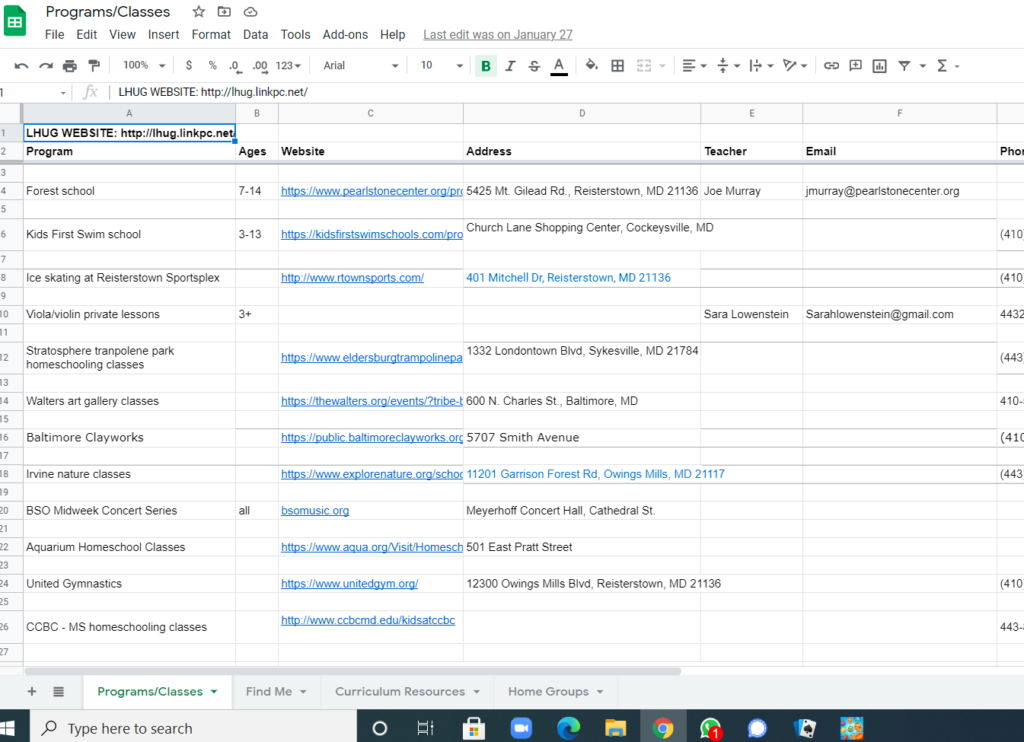Click the insert comment icon
Image resolution: width=1024 pixels, height=742 pixels.
pos(855,65)
